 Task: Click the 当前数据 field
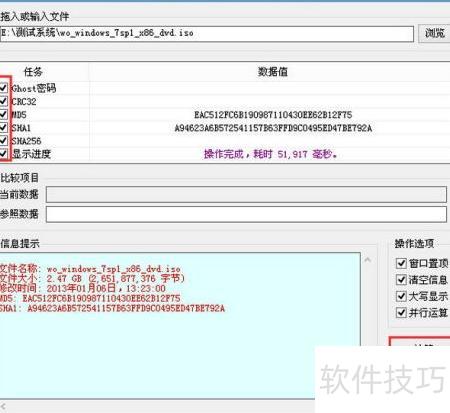click(x=246, y=194)
